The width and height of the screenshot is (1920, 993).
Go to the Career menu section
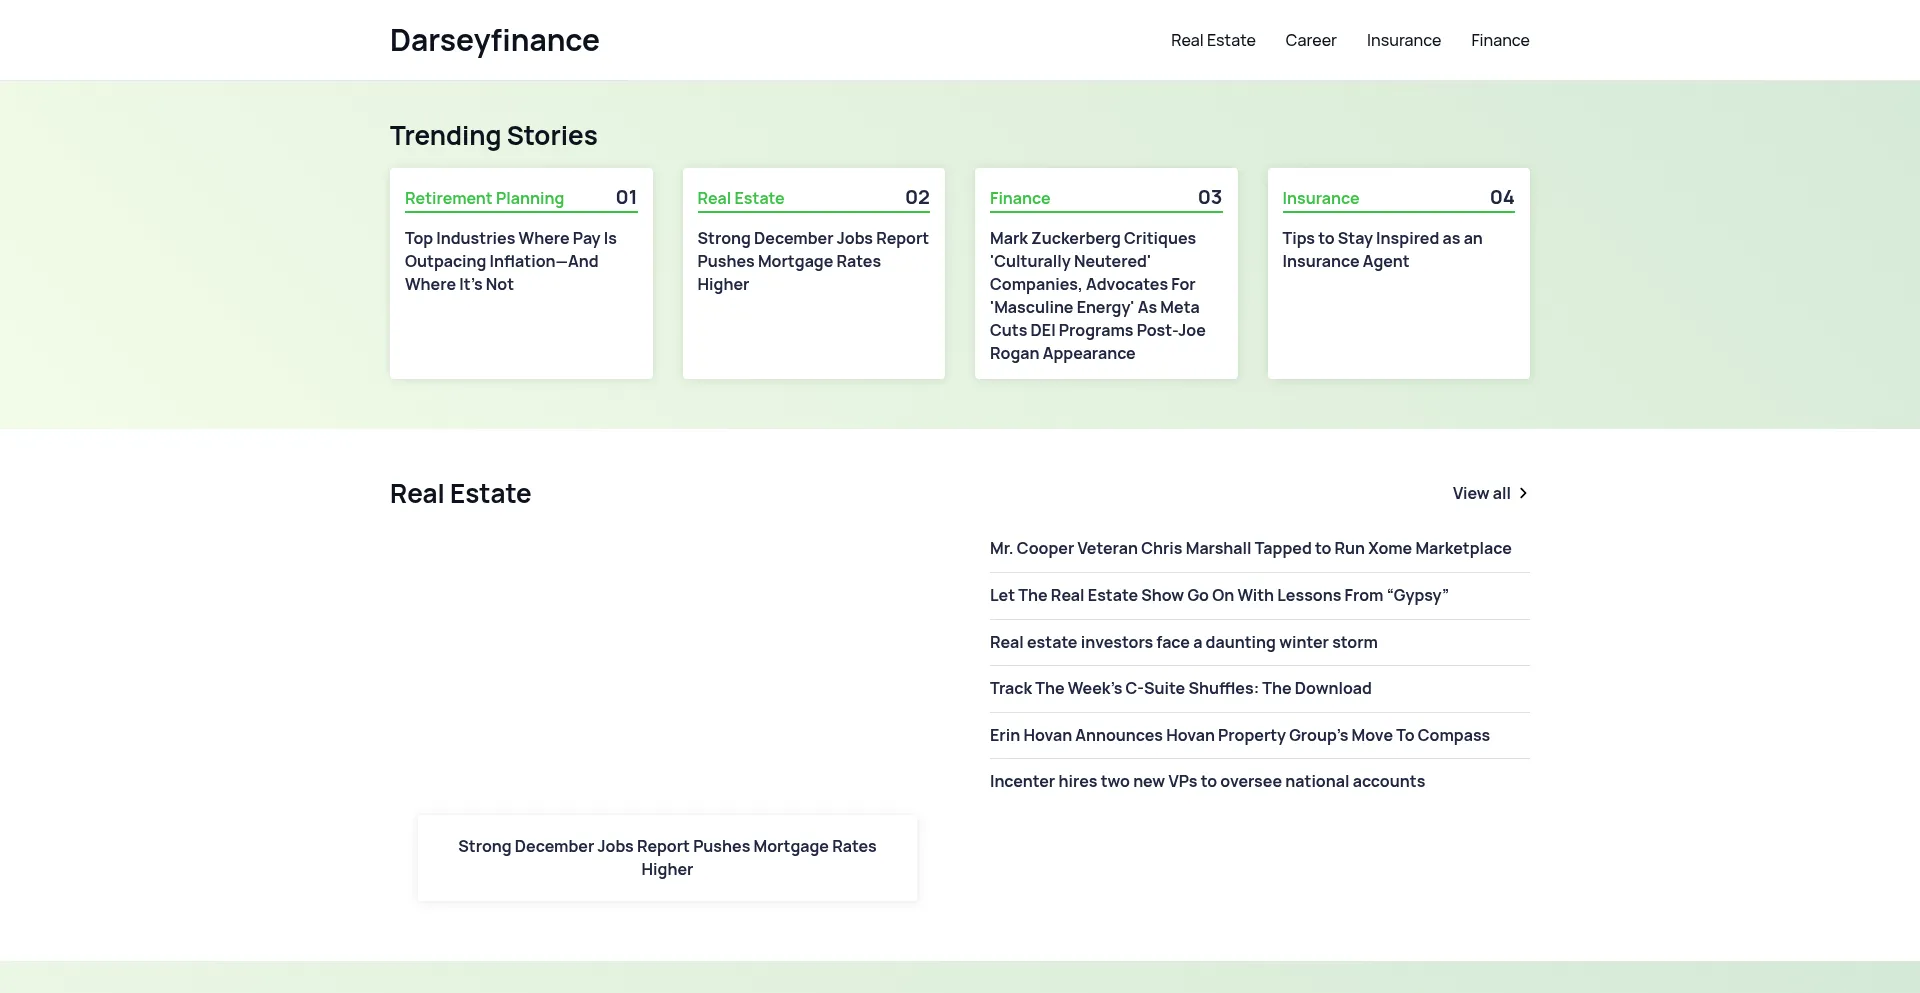pyautogui.click(x=1310, y=40)
